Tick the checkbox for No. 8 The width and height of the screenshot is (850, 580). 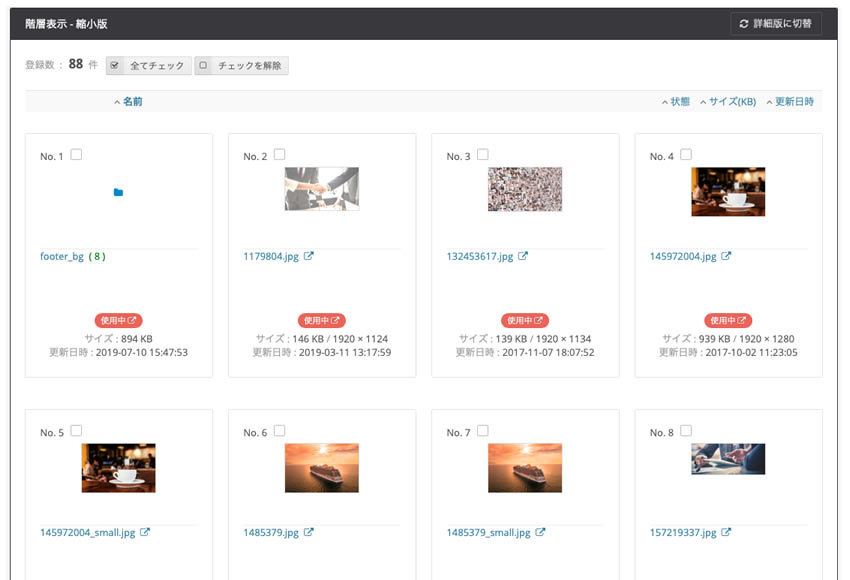pos(686,430)
